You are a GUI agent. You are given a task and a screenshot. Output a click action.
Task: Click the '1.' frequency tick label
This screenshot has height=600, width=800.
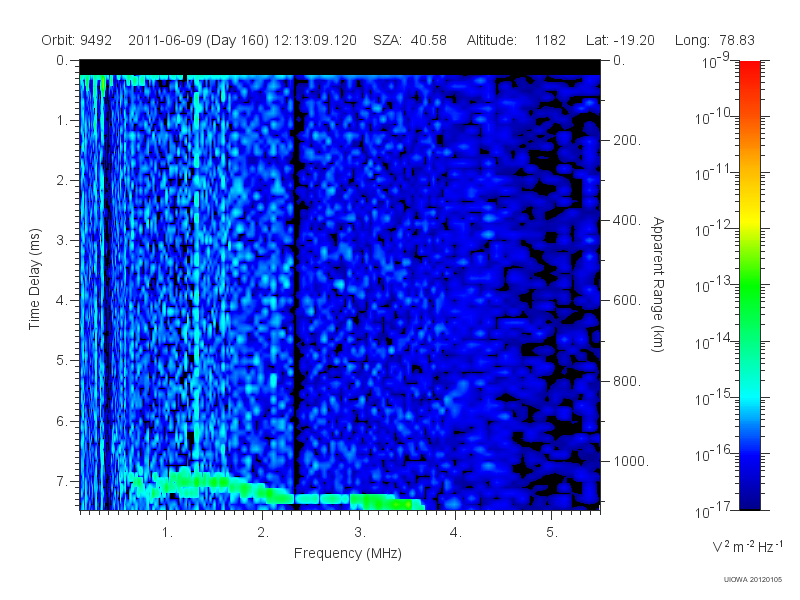[x=167, y=532]
